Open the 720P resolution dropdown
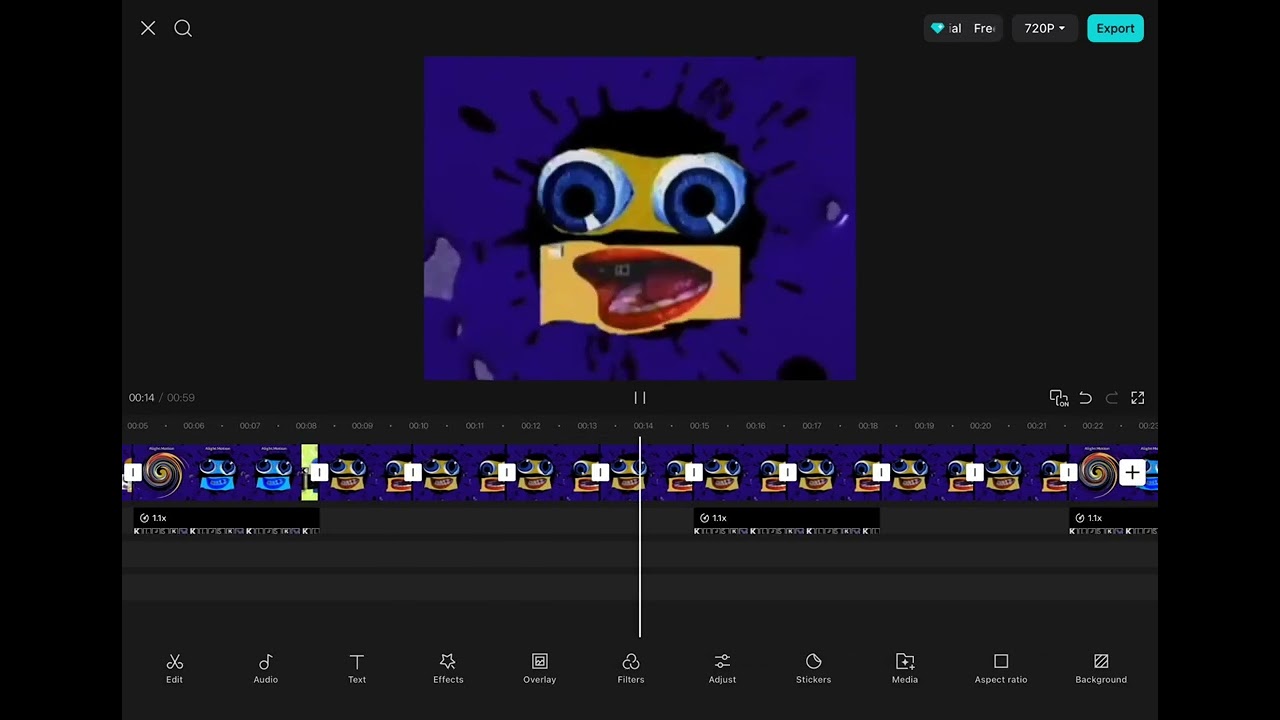Screen dimensions: 1280x720 (x=1044, y=28)
